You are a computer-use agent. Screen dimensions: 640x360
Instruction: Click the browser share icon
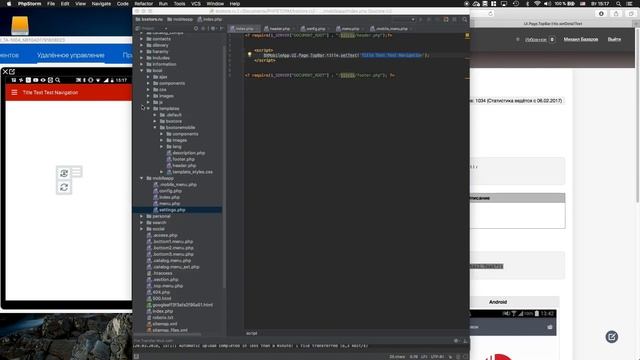(616, 13)
